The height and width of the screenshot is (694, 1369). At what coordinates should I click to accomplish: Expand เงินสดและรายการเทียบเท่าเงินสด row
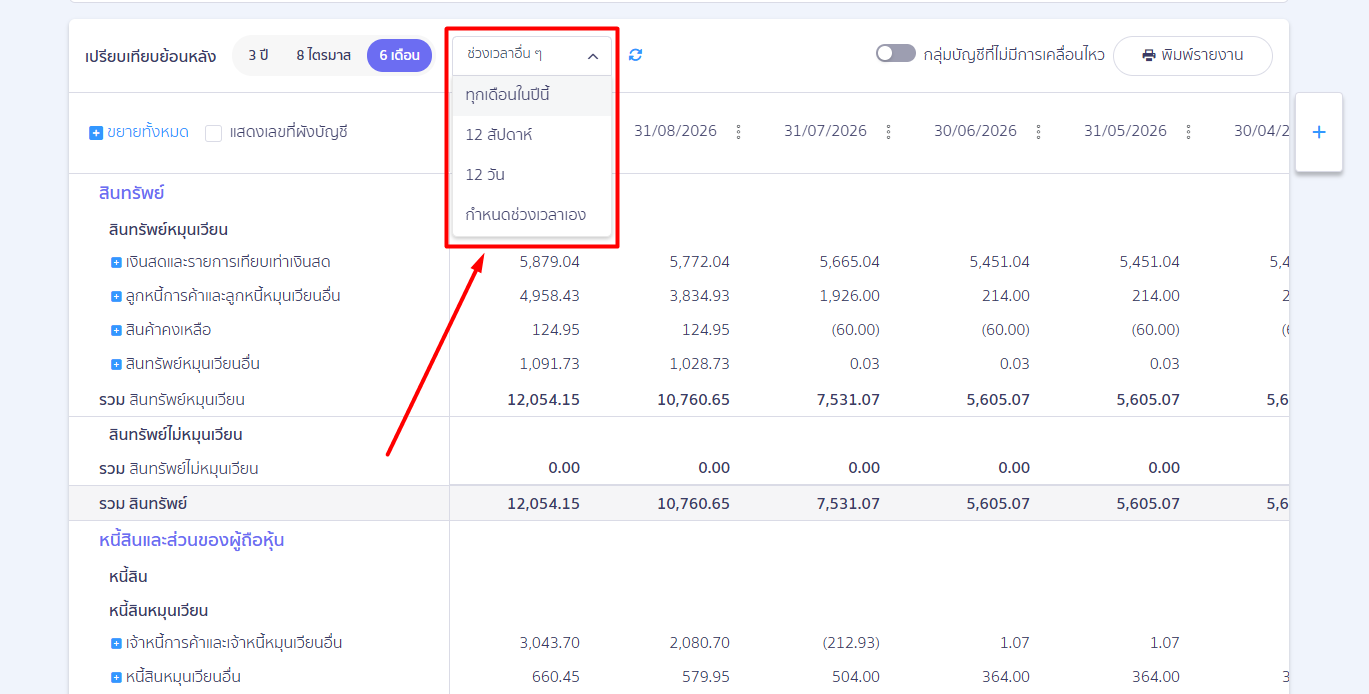click(x=116, y=262)
